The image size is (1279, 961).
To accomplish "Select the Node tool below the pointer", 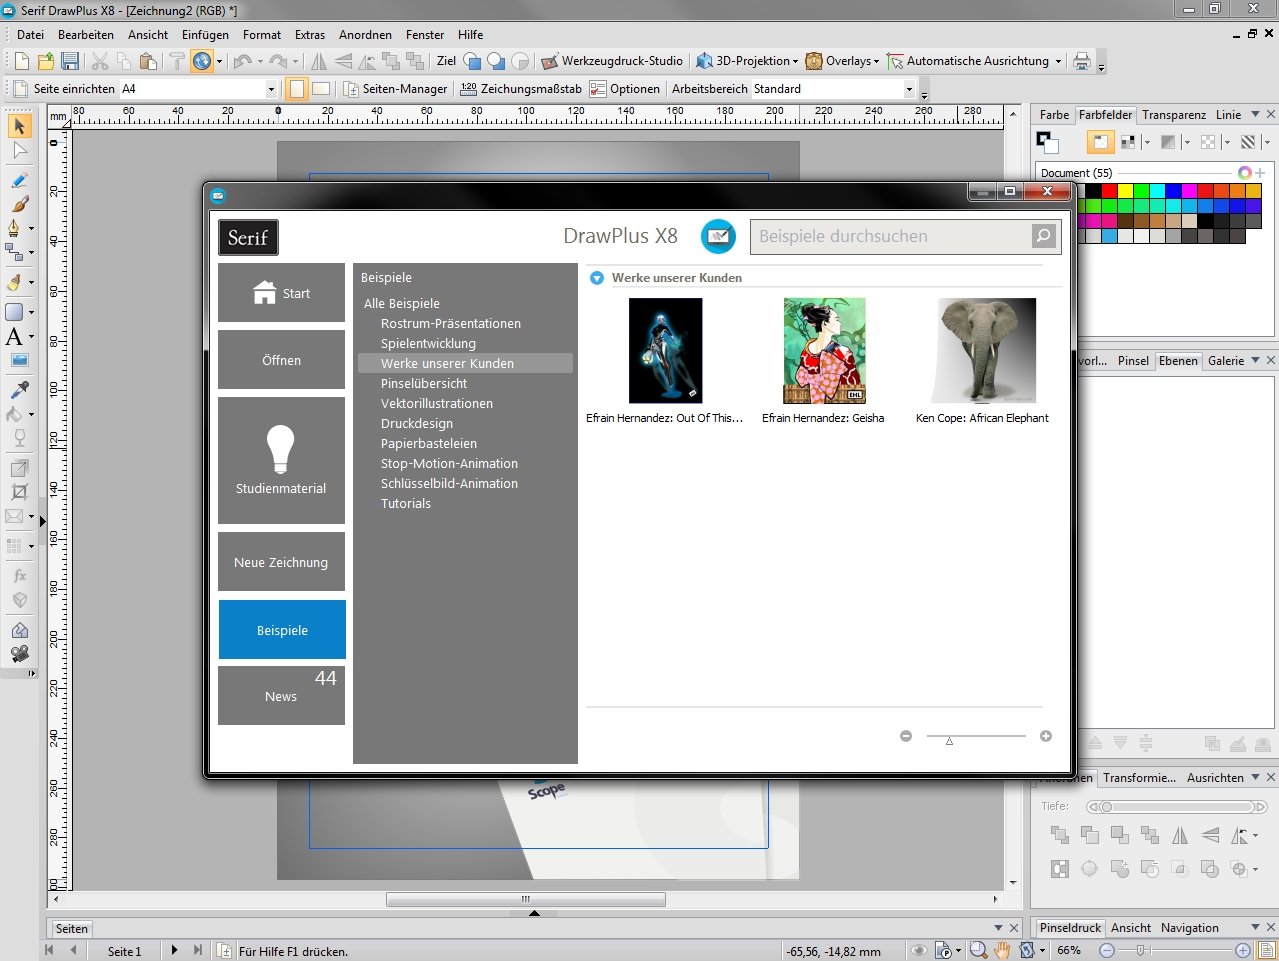I will point(19,151).
